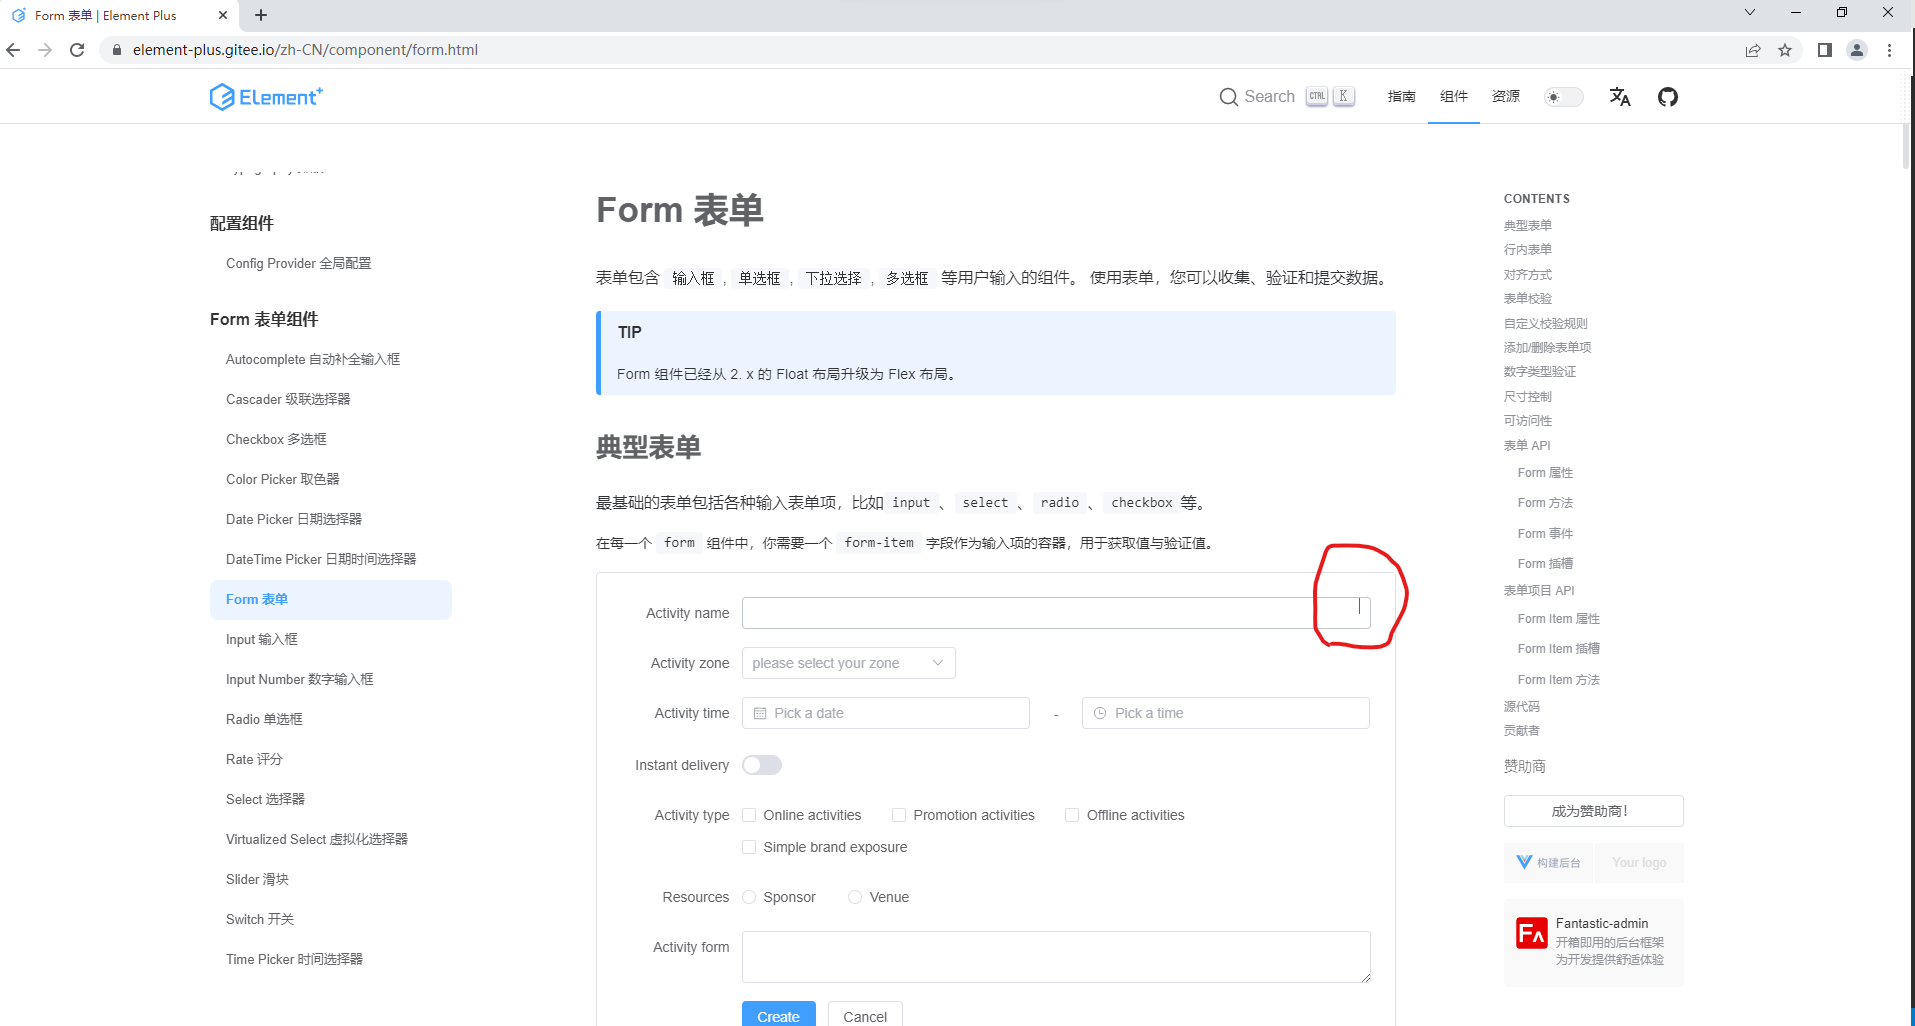
Task: Open the 组件 nav menu
Action: click(1454, 97)
